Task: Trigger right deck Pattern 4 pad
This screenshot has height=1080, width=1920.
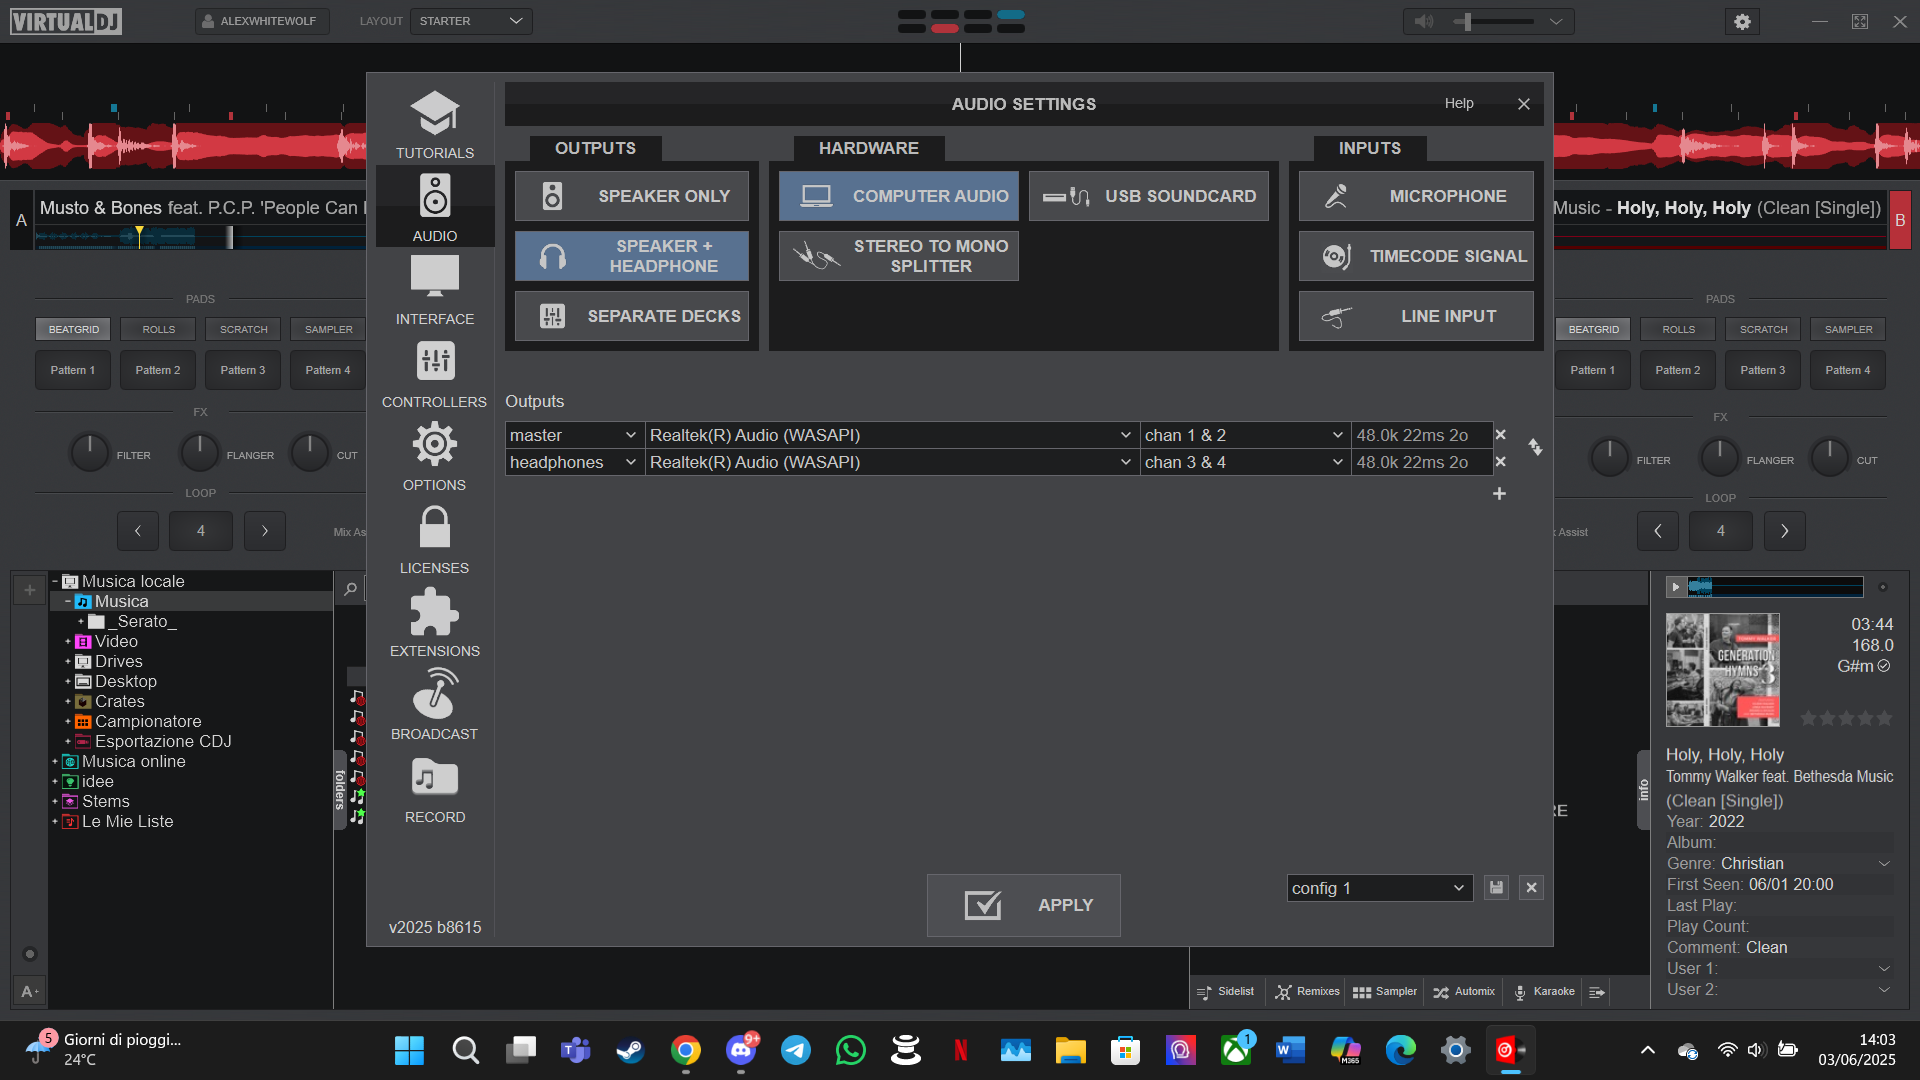Action: 1848,370
